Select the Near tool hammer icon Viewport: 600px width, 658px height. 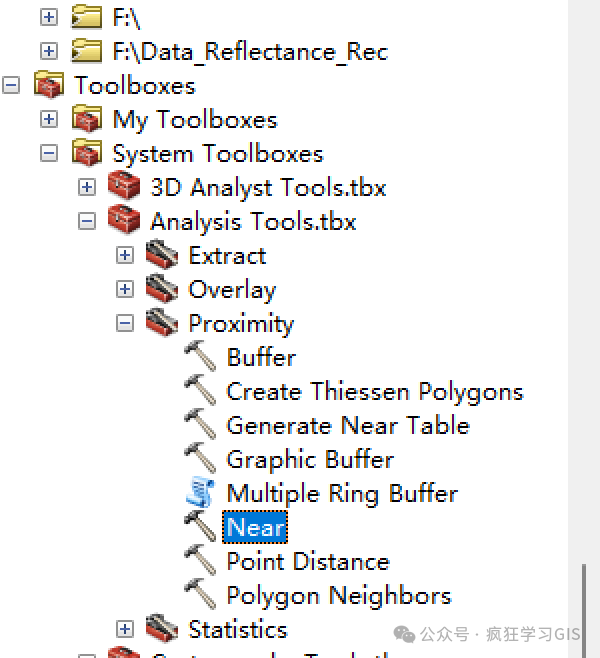coord(201,526)
